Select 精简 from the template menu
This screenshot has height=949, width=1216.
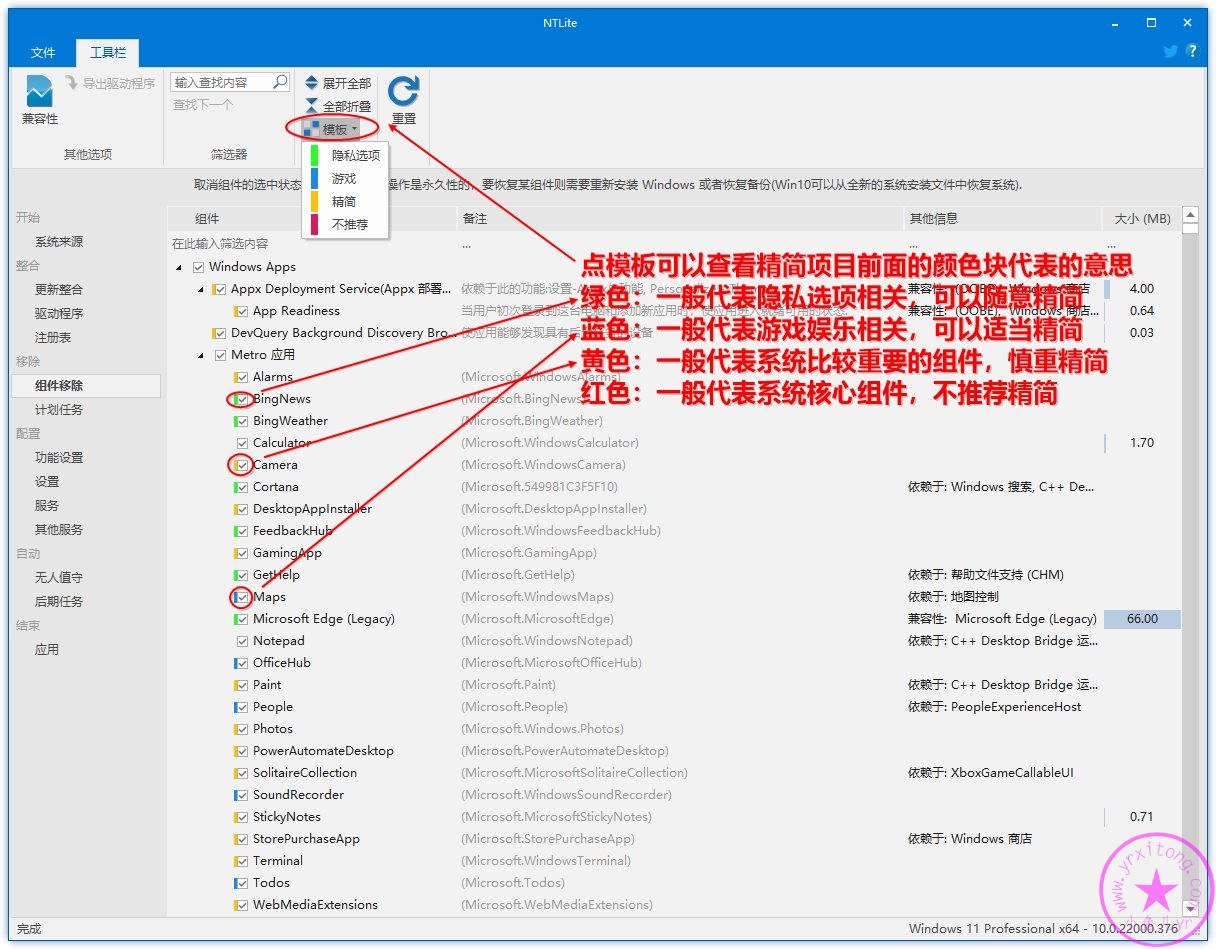click(345, 201)
